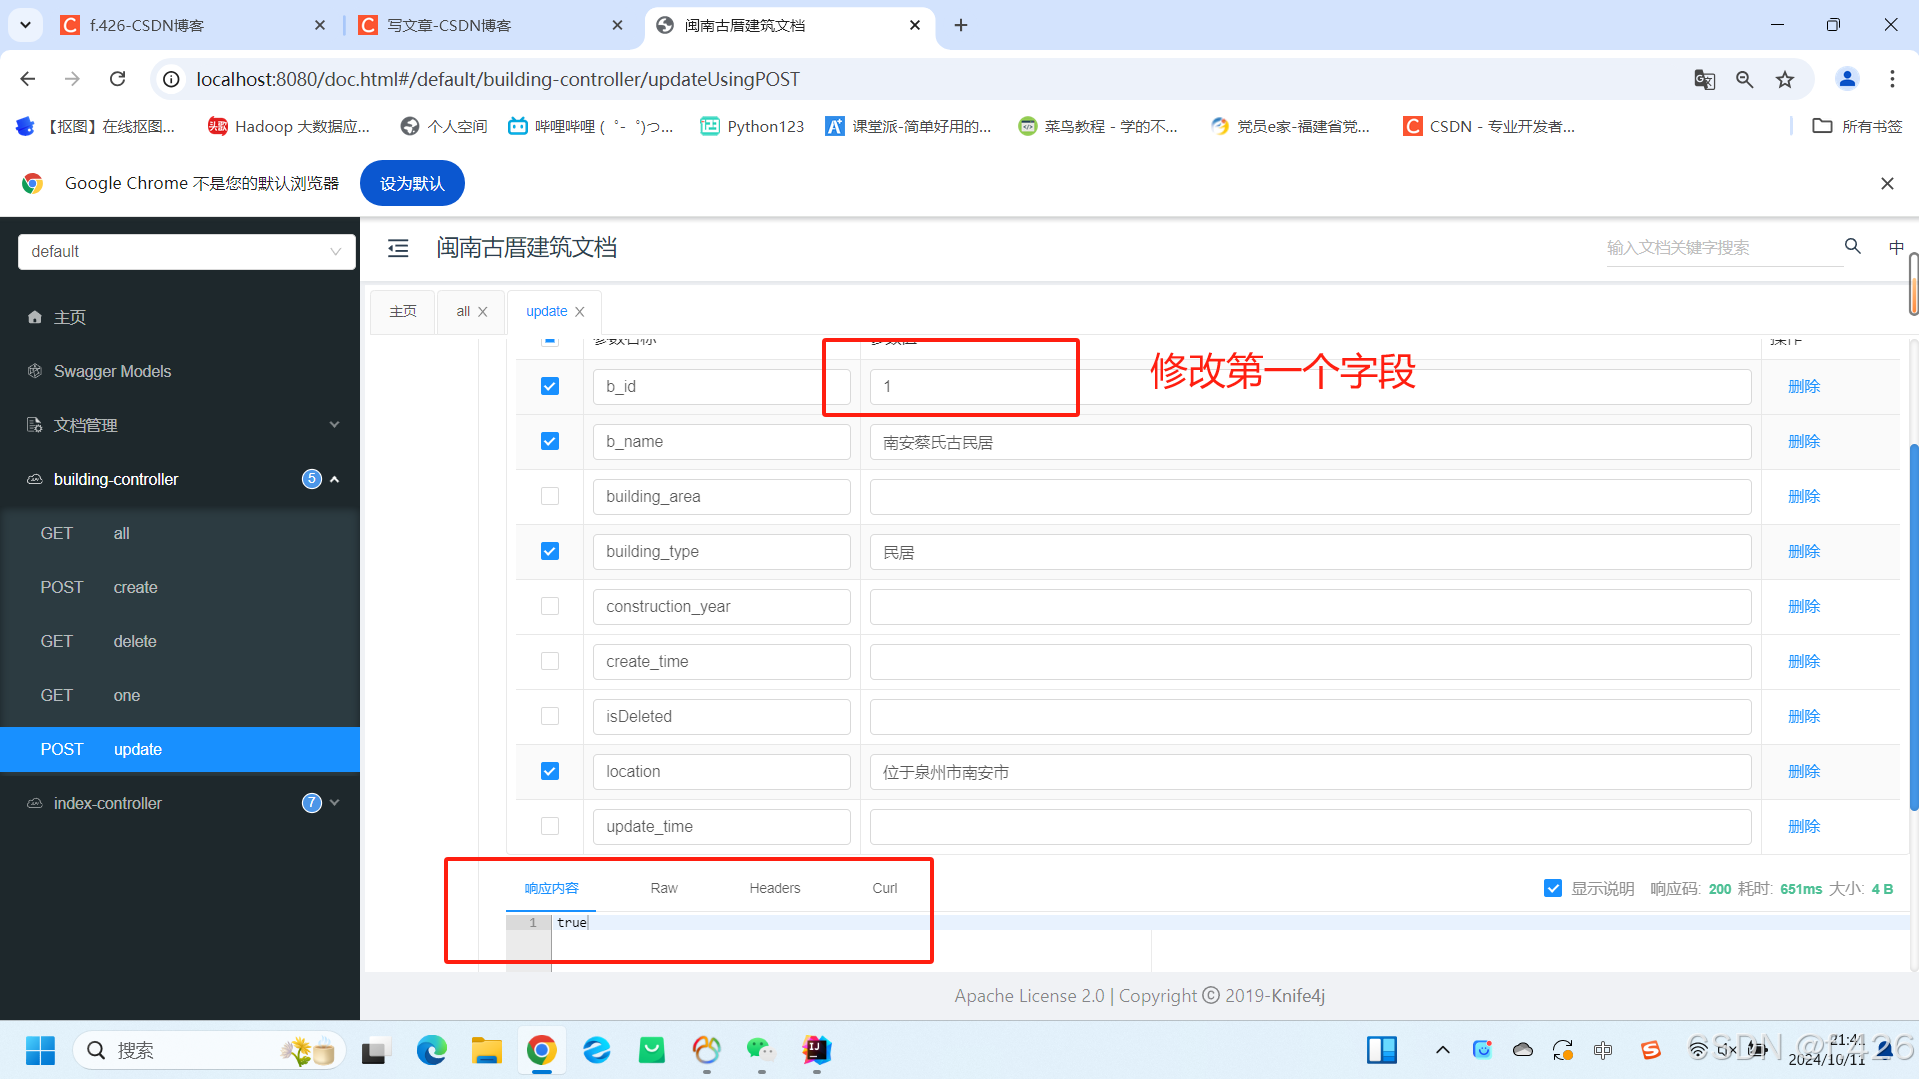The image size is (1919, 1079).
Task: Expand the 文档管理 menu
Action: 180,425
